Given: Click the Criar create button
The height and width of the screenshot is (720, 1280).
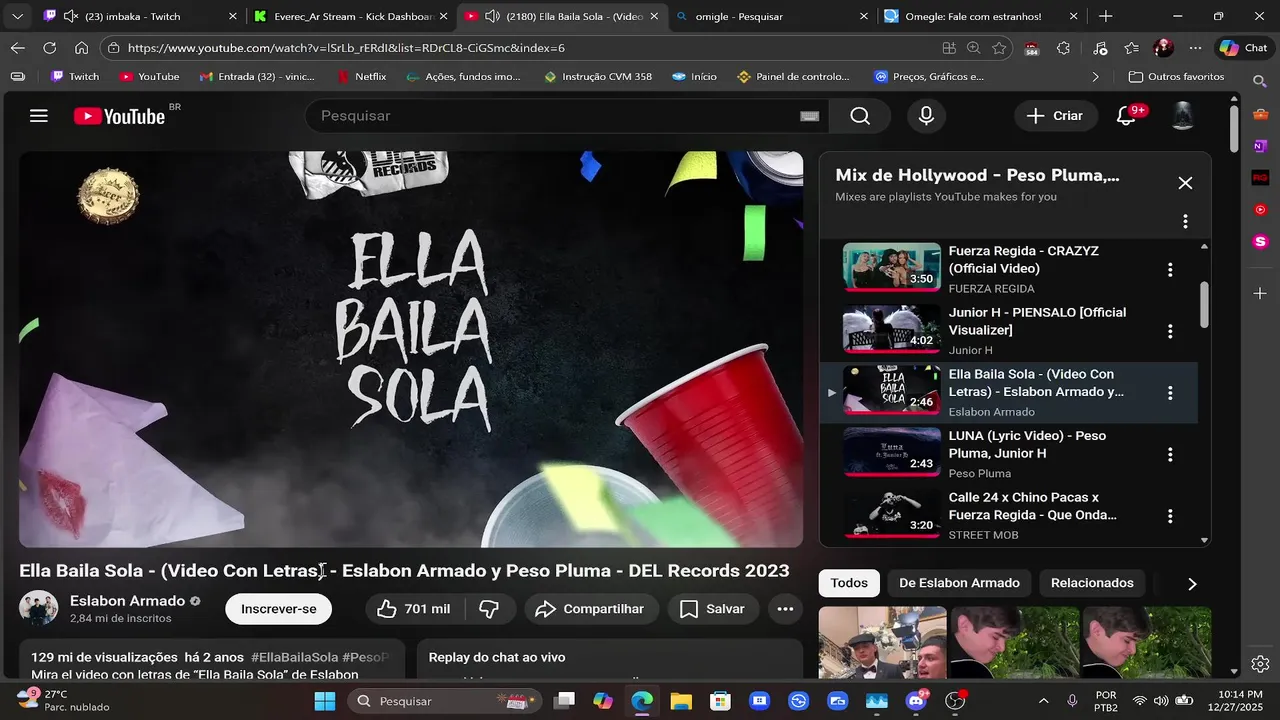Looking at the screenshot, I should click(x=1056, y=116).
